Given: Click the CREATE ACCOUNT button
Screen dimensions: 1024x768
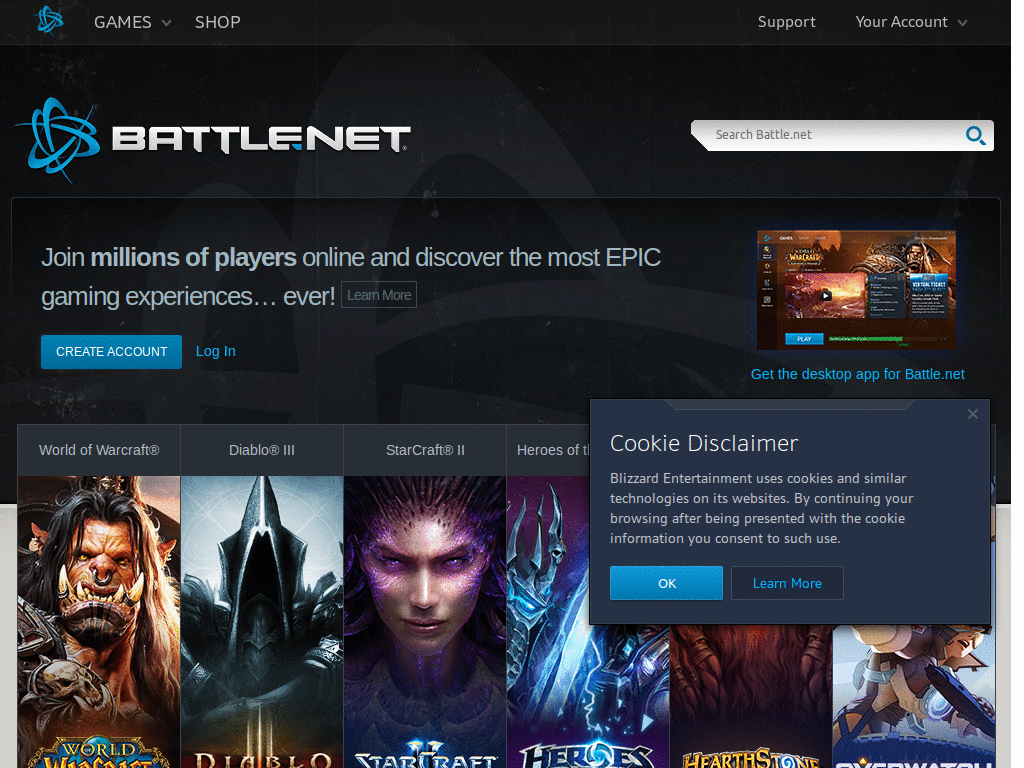Looking at the screenshot, I should (x=111, y=351).
